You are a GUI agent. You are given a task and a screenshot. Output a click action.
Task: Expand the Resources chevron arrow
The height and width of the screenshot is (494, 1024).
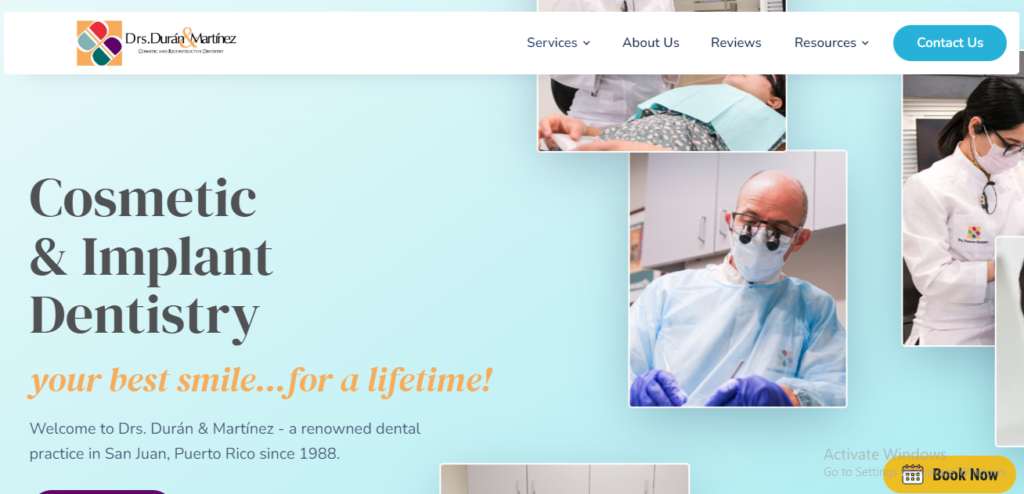click(865, 43)
